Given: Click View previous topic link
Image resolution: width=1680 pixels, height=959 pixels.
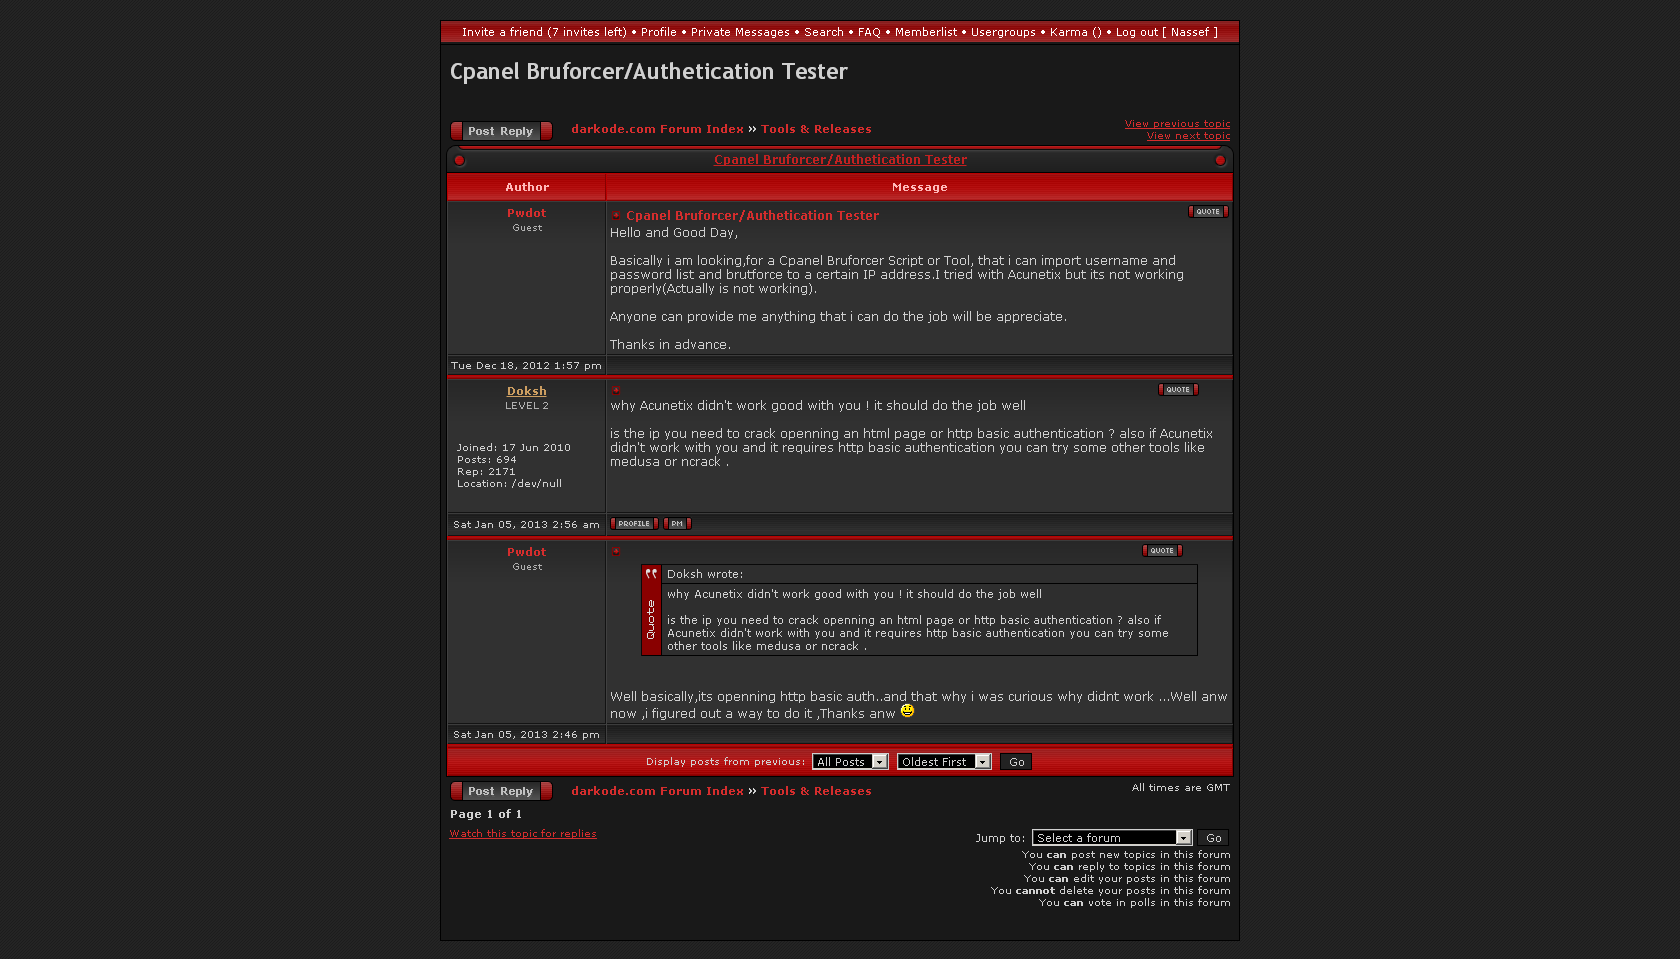Looking at the screenshot, I should pyautogui.click(x=1177, y=124).
